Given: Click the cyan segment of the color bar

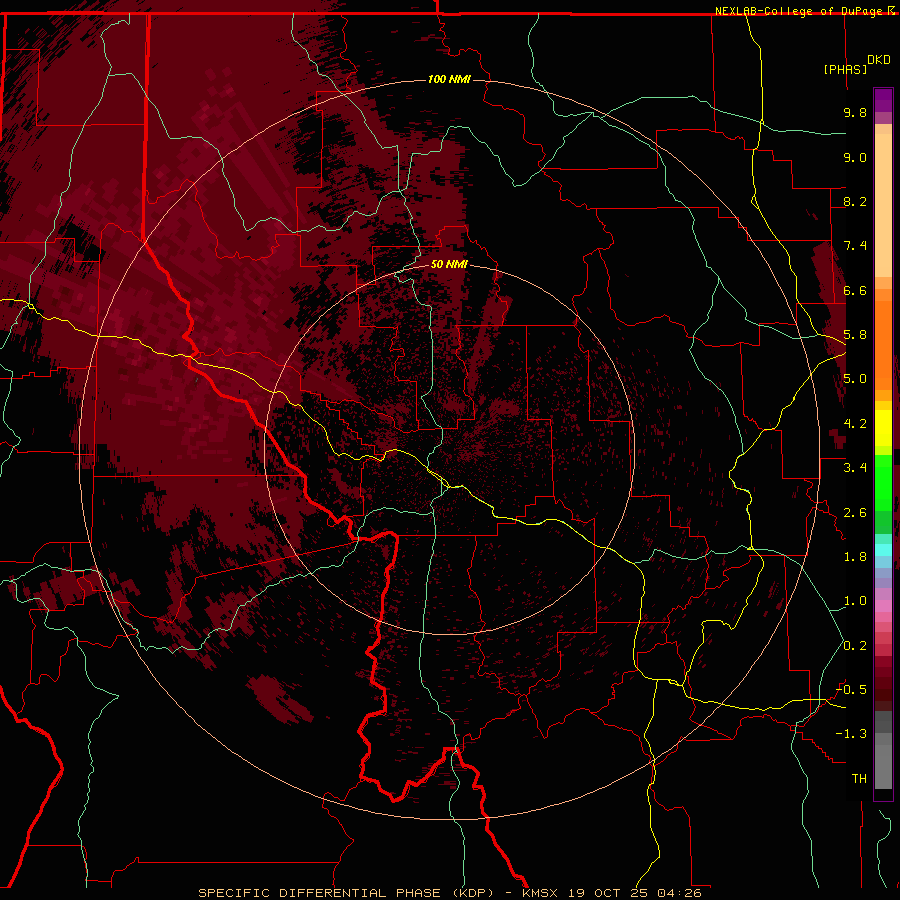Looking at the screenshot, I should pos(883,550).
